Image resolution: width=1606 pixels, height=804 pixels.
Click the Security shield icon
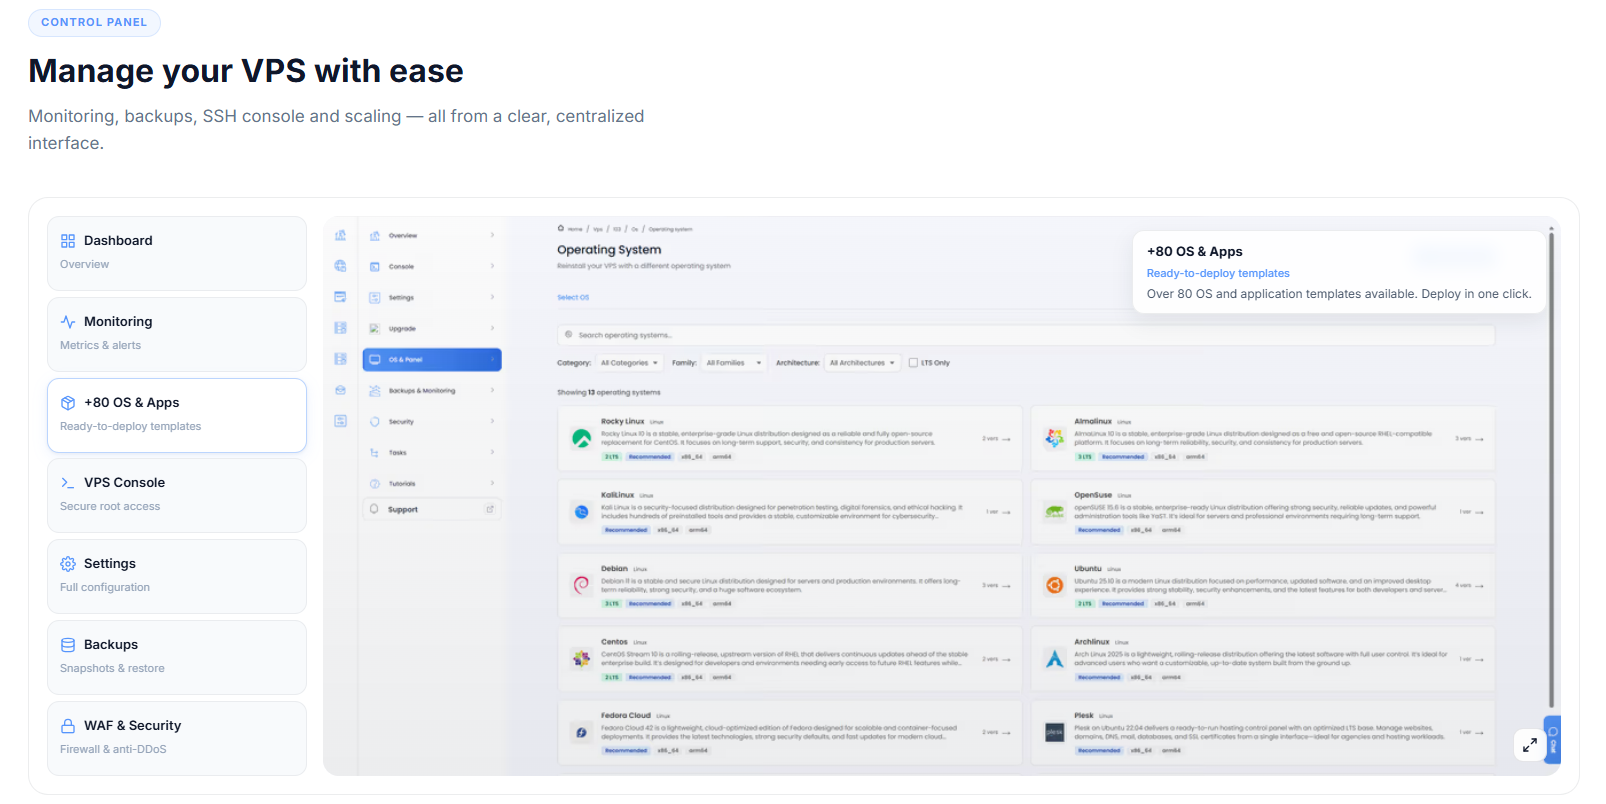click(375, 422)
